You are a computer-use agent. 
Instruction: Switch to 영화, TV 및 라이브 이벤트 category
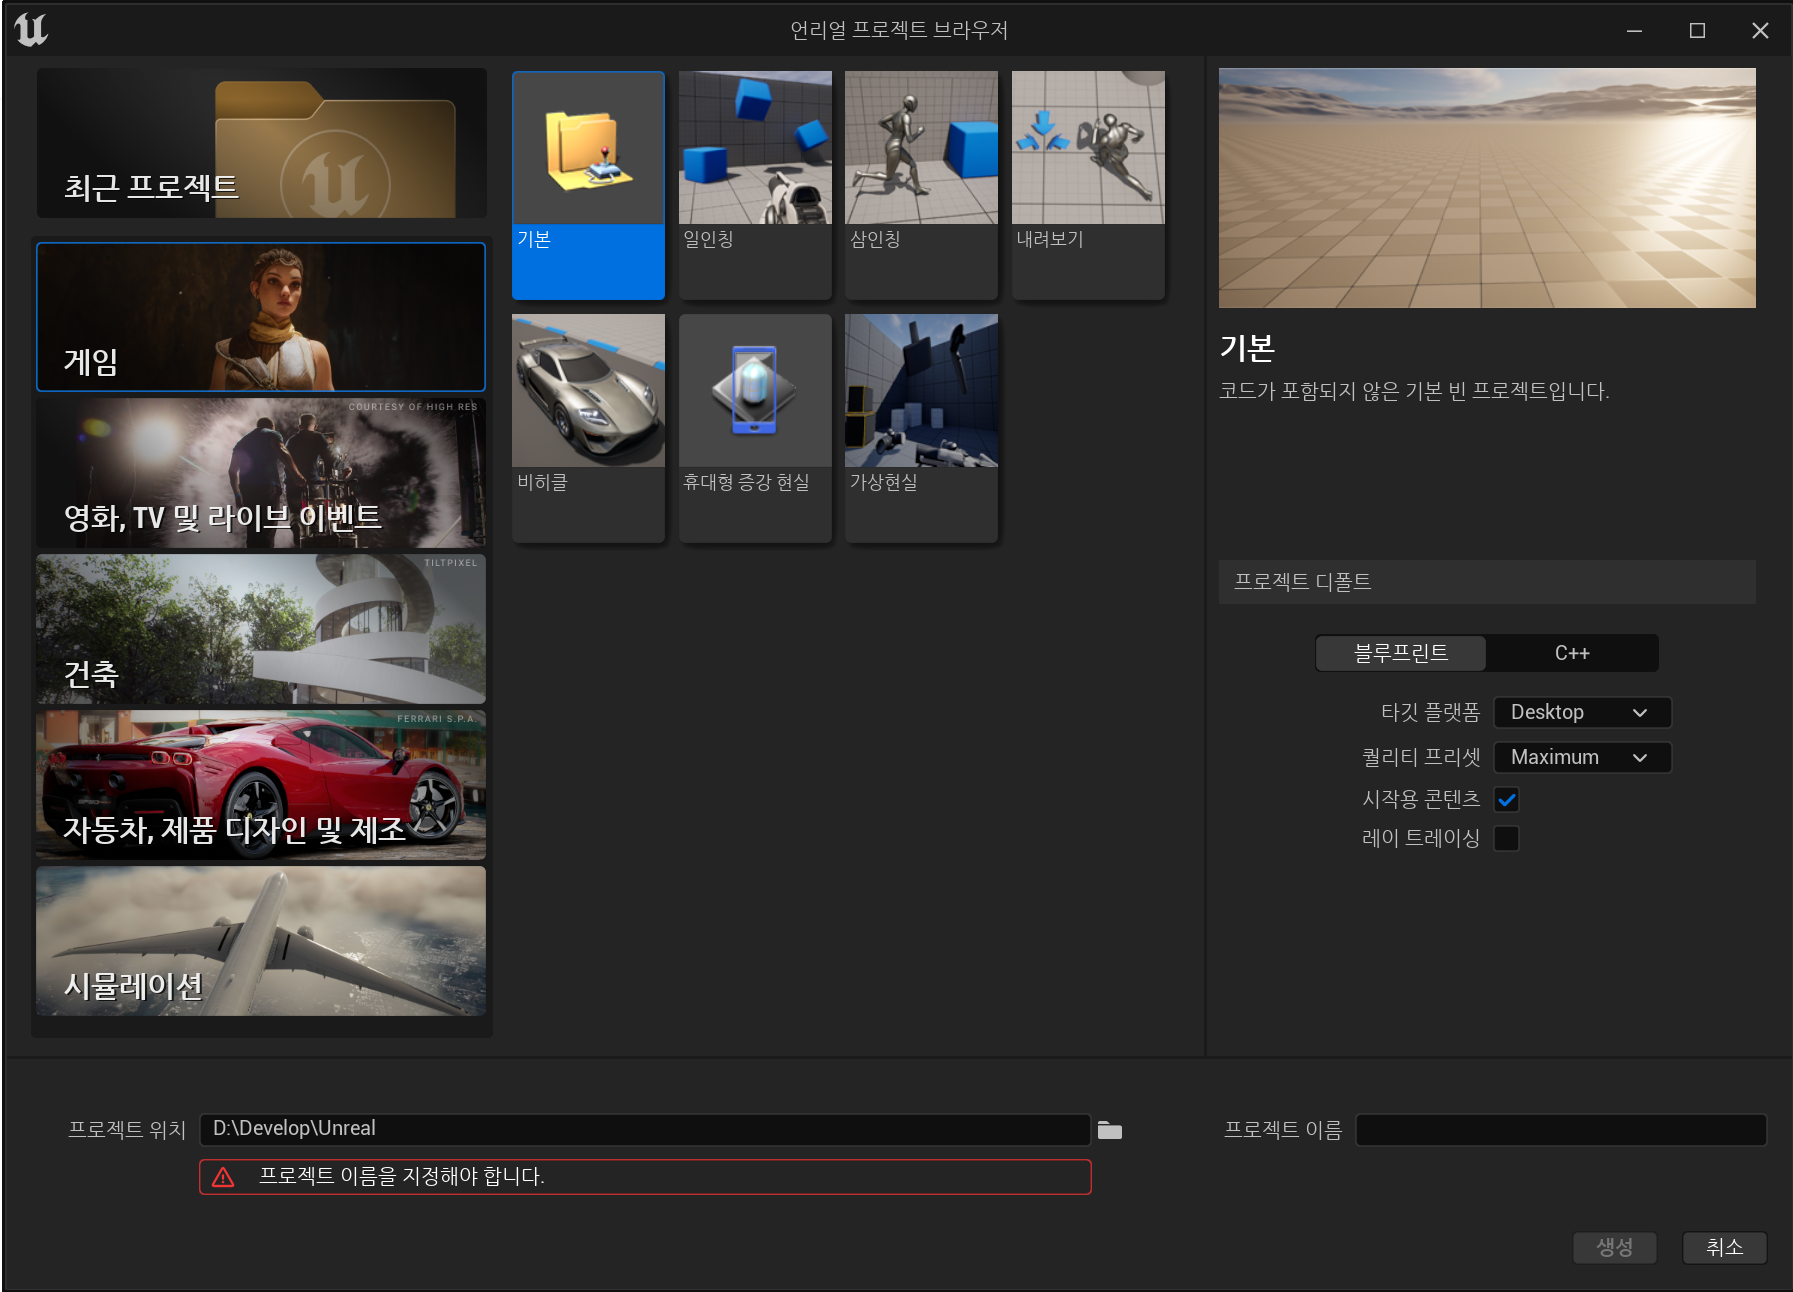(261, 473)
